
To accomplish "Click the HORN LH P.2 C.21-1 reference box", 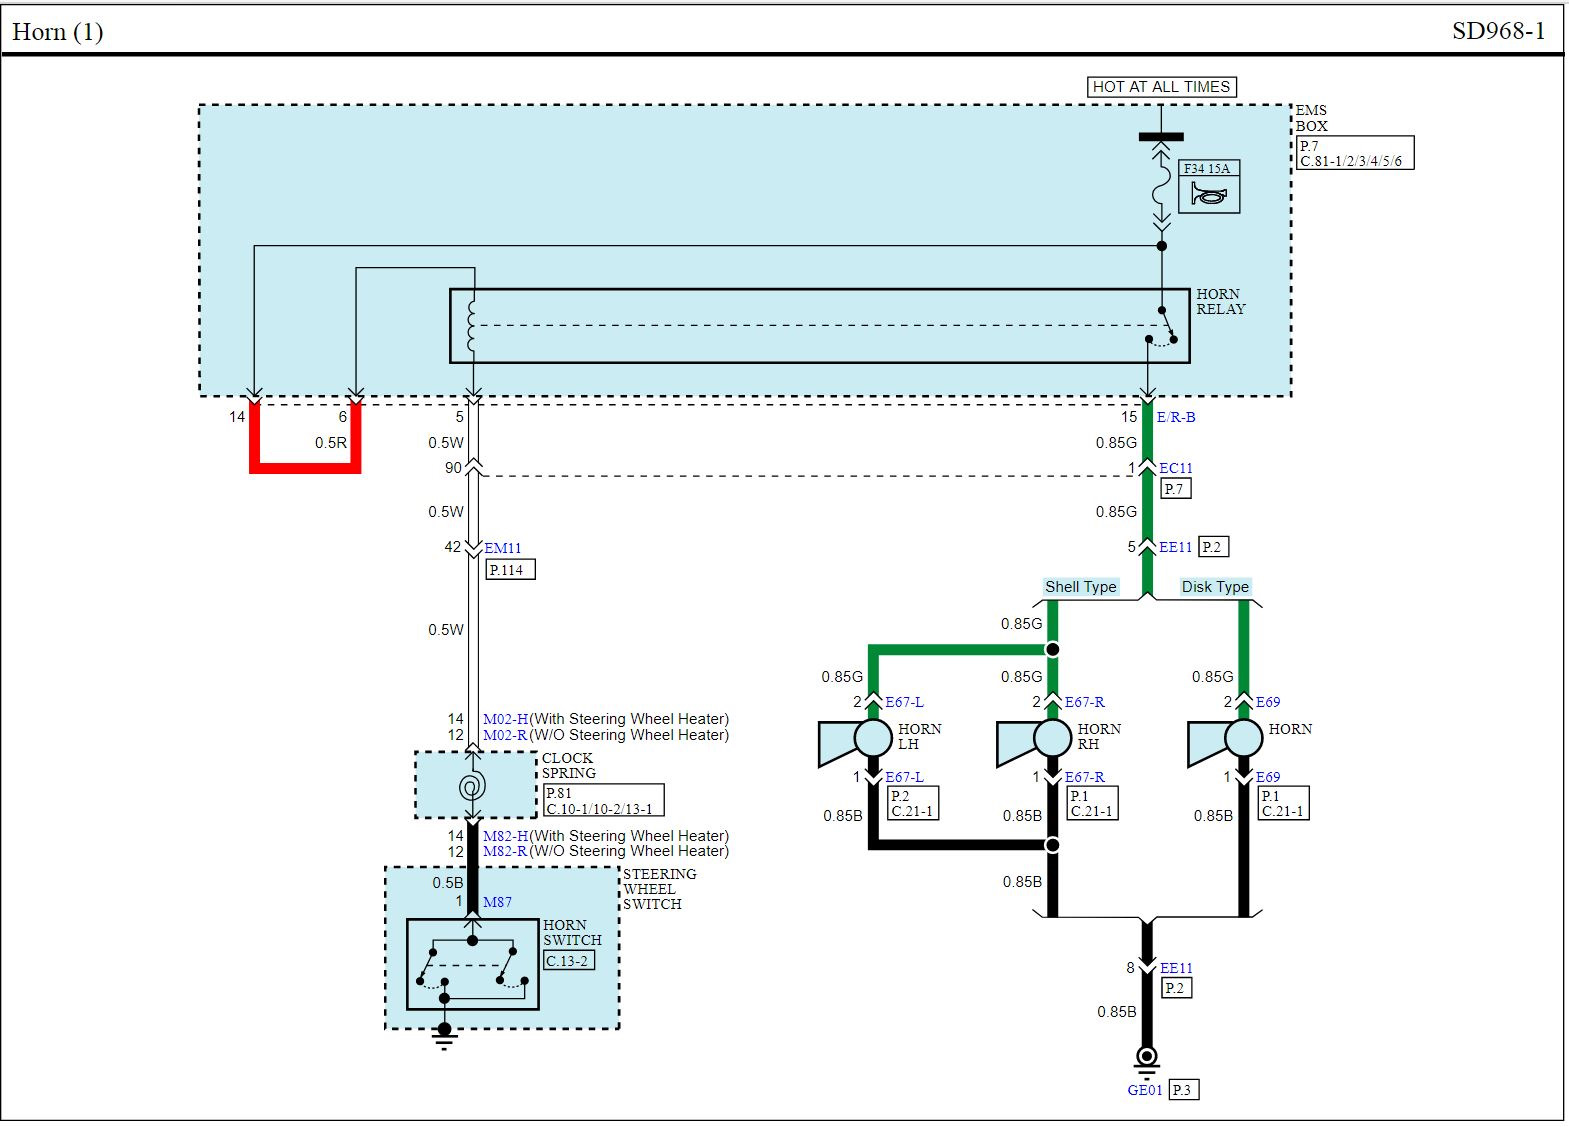I will (913, 803).
